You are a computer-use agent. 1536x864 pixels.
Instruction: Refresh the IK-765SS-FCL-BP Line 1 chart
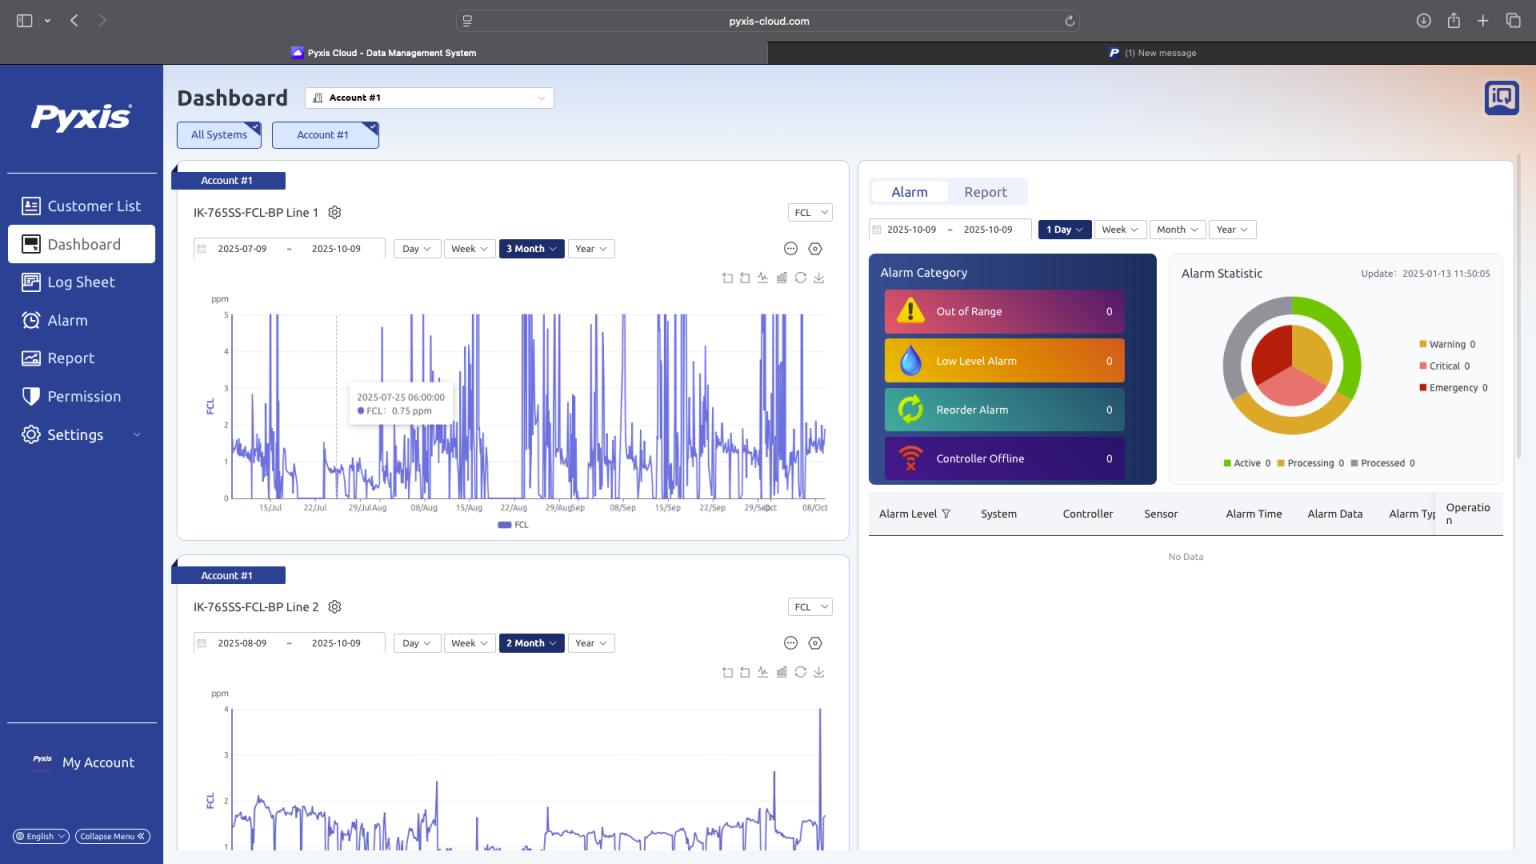(800, 278)
